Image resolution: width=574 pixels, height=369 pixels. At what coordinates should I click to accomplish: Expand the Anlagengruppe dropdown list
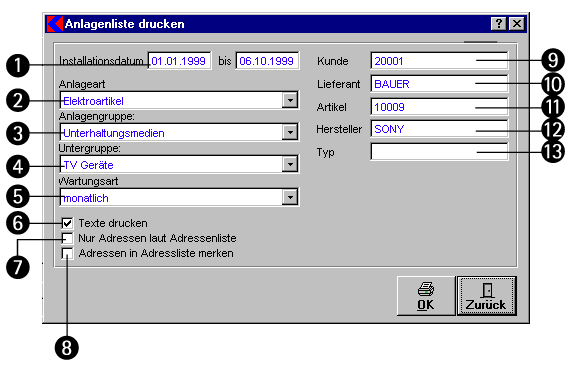[290, 132]
